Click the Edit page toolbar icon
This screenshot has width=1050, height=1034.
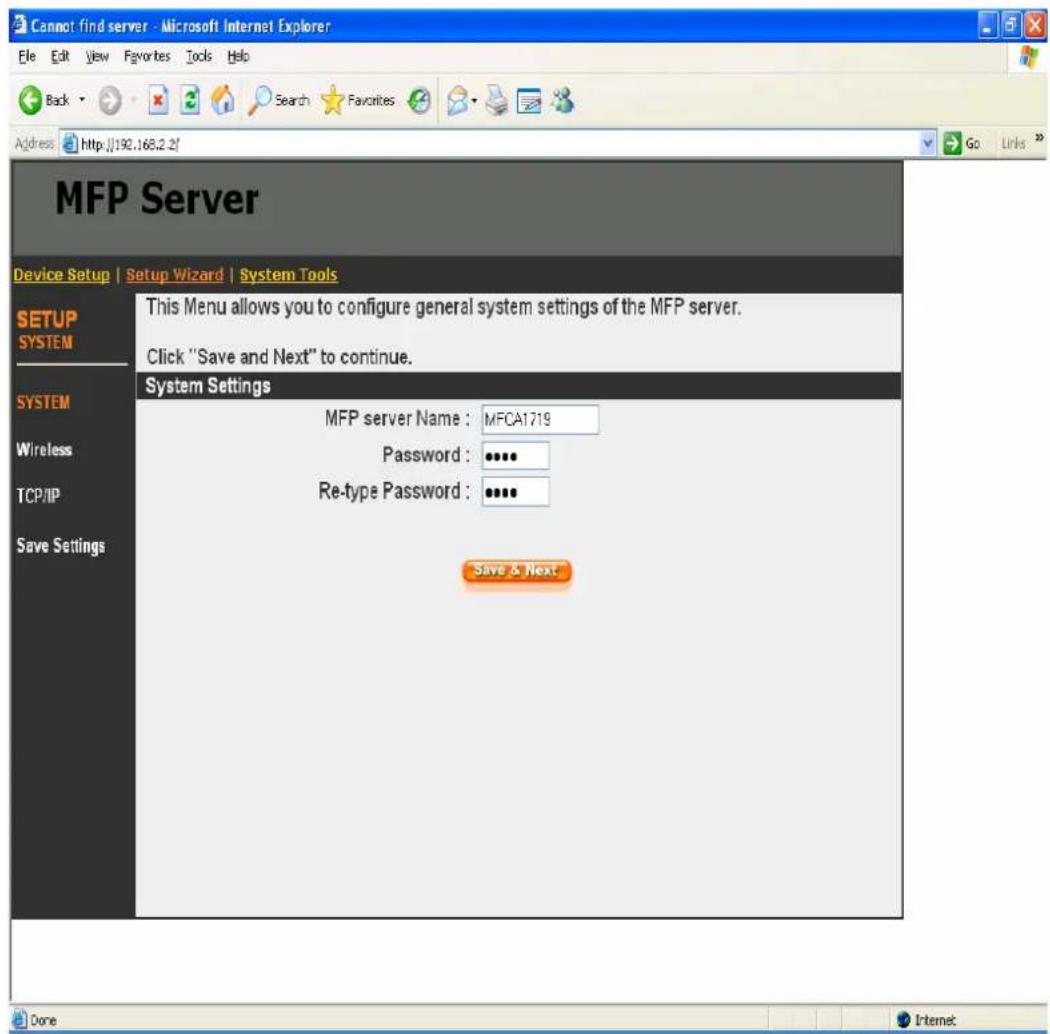tap(529, 101)
